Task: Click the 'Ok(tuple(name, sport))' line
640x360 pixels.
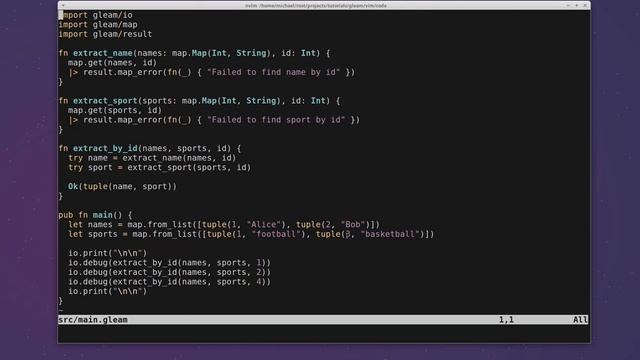Action: point(122,187)
